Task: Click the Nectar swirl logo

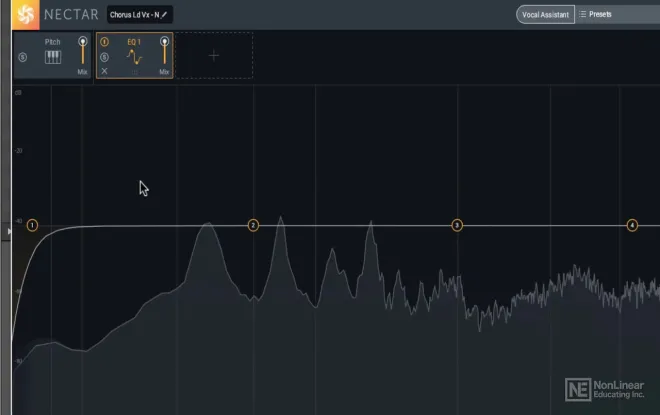Action: [x=26, y=14]
